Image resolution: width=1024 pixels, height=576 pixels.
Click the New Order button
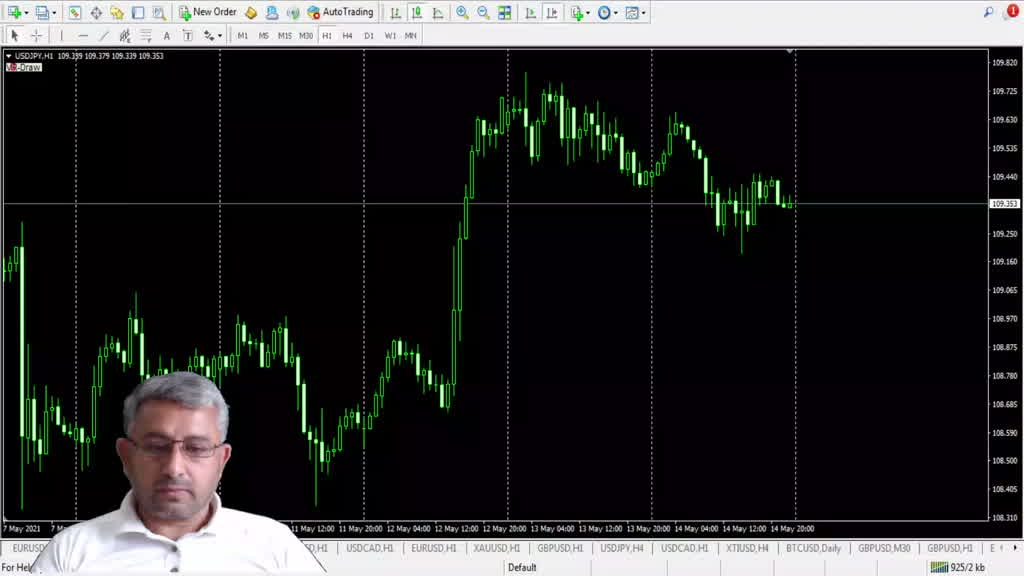pyautogui.click(x=208, y=13)
